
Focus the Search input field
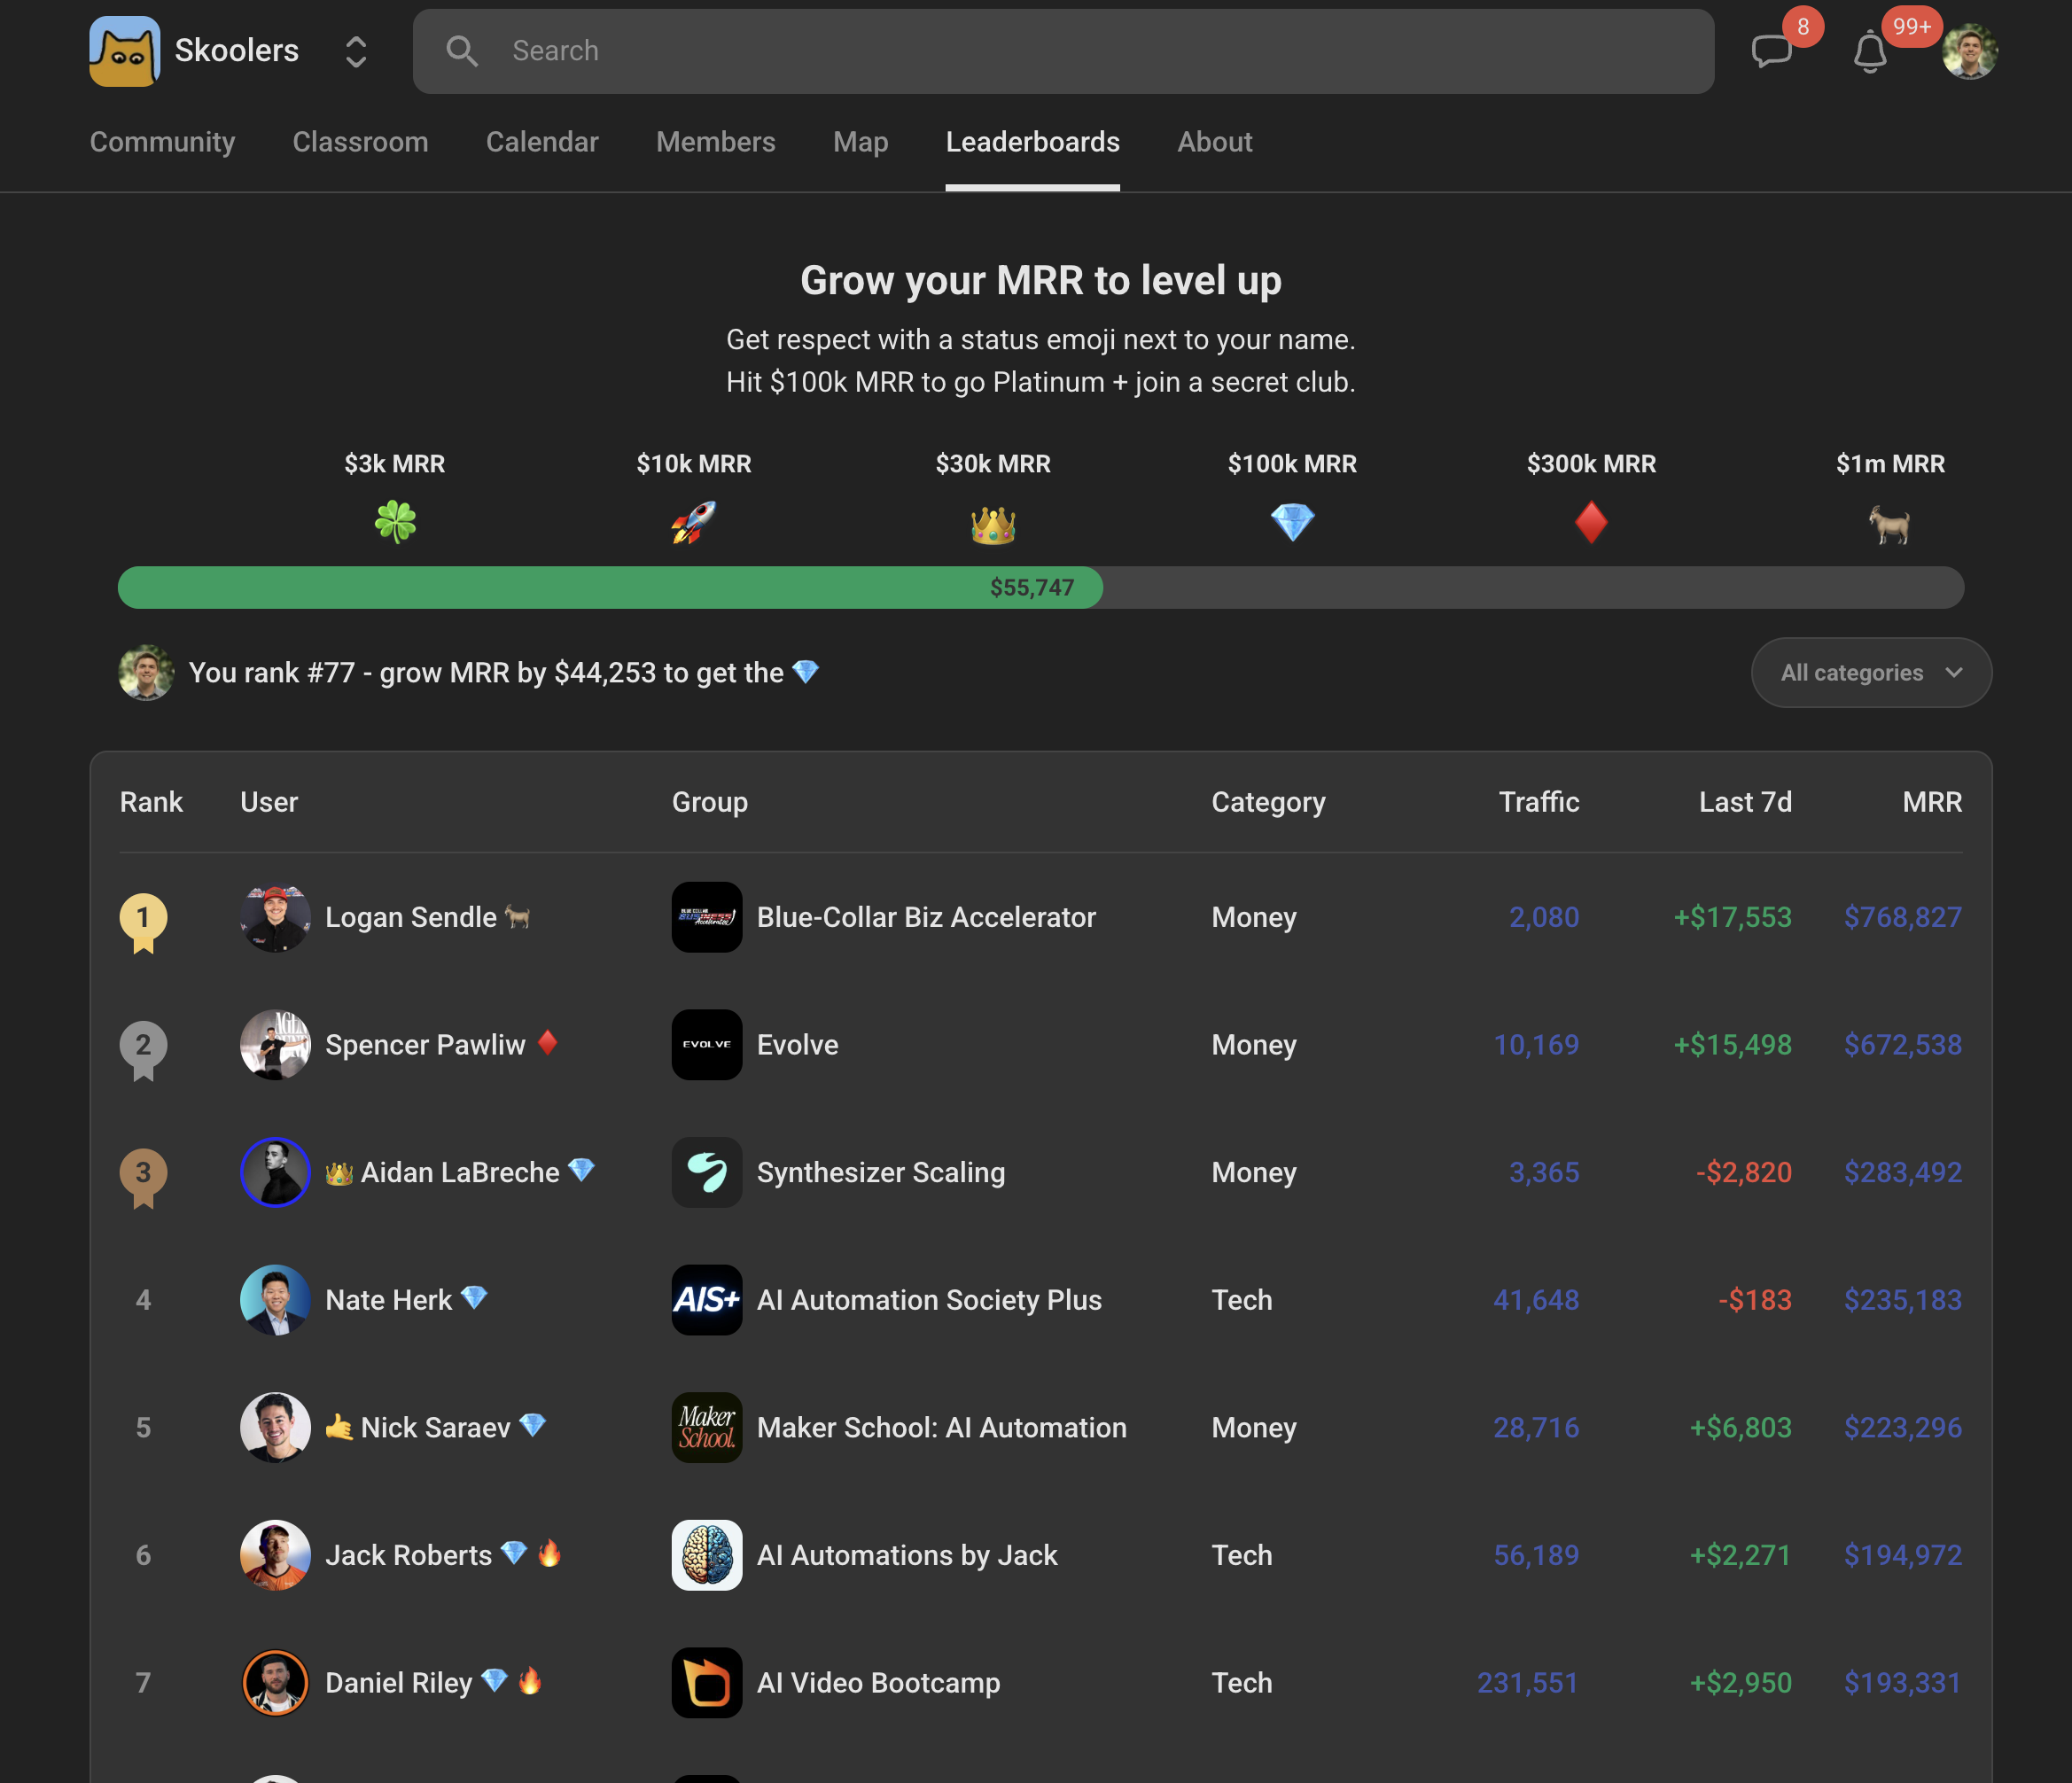1063,51
